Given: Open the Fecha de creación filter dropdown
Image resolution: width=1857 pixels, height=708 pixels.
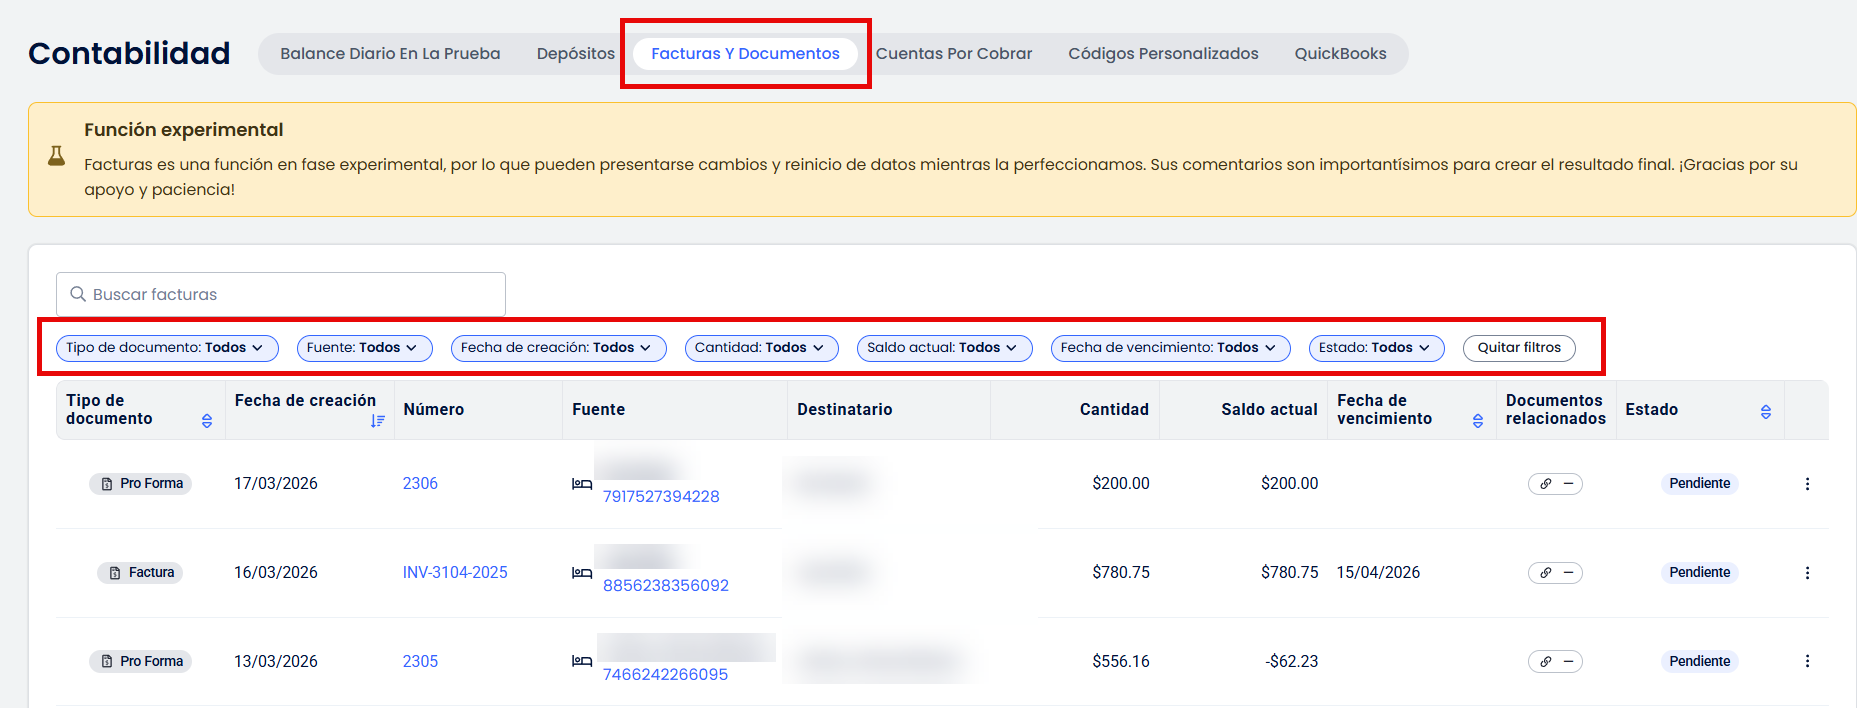Looking at the screenshot, I should pos(558,348).
